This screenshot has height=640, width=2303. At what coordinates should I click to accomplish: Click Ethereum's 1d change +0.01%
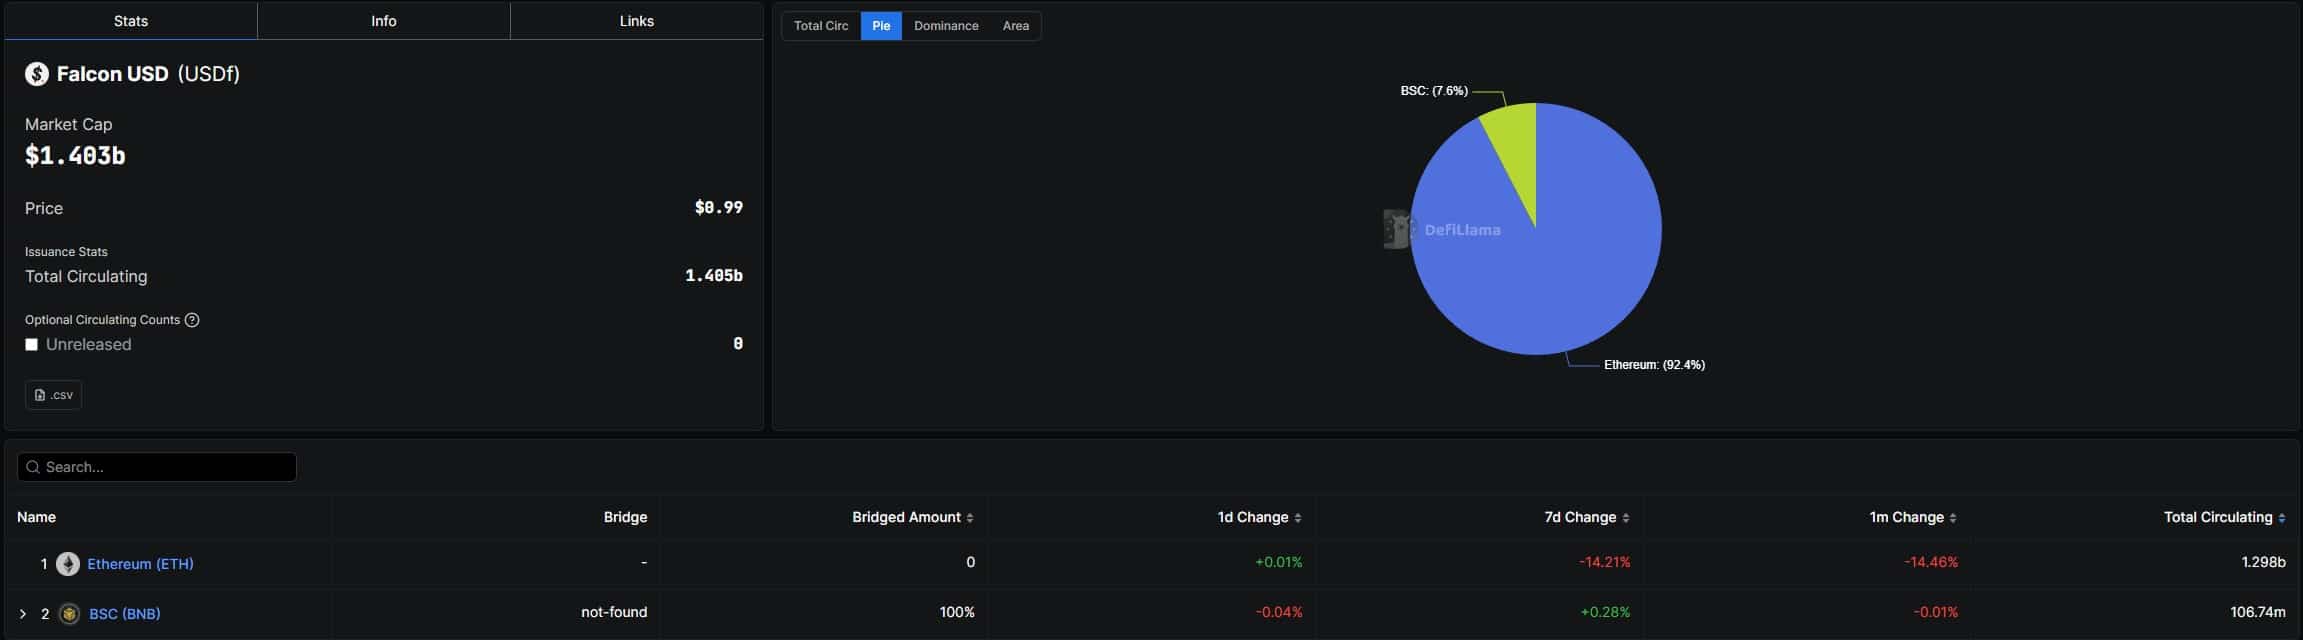point(1279,563)
